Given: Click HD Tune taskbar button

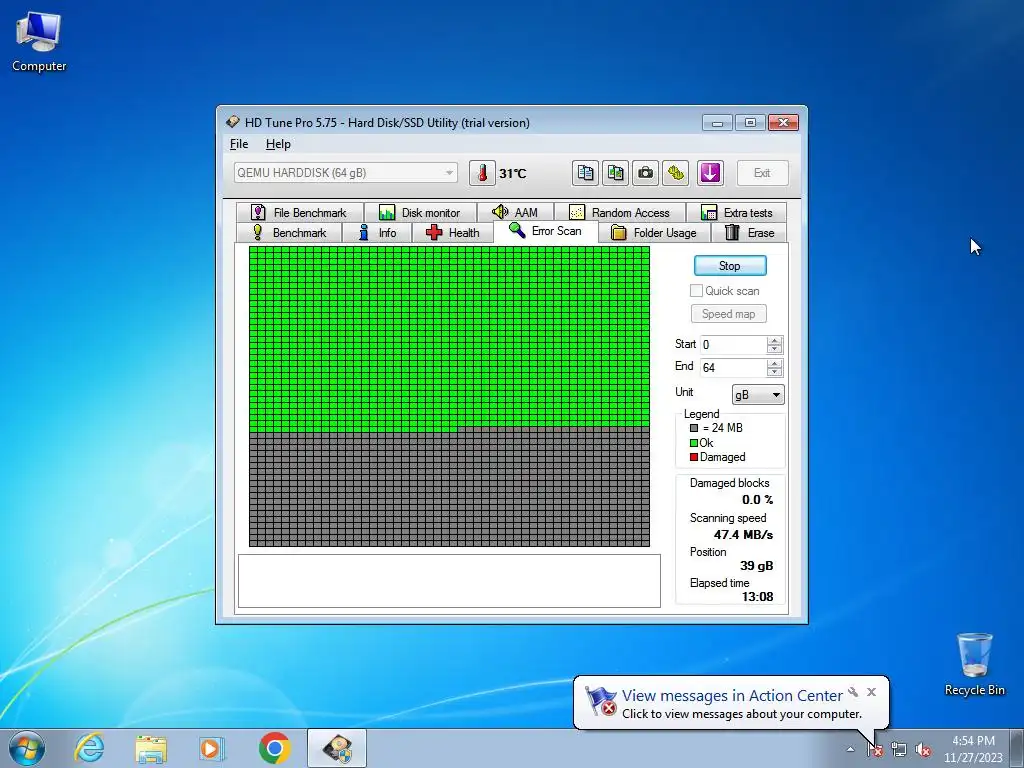Looking at the screenshot, I should tap(337, 748).
